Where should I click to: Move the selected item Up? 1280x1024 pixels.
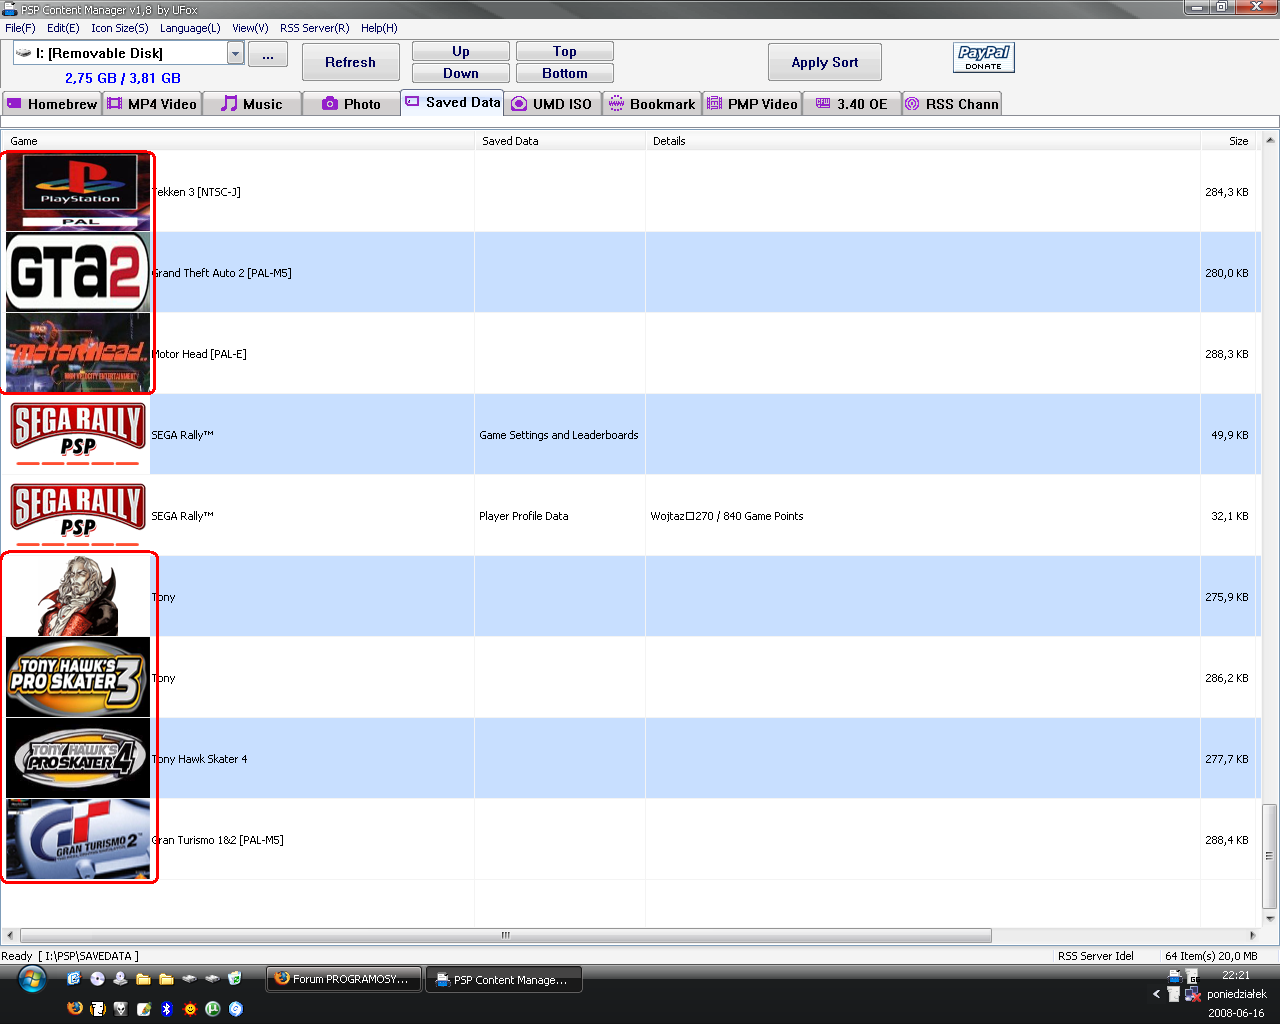click(x=461, y=51)
